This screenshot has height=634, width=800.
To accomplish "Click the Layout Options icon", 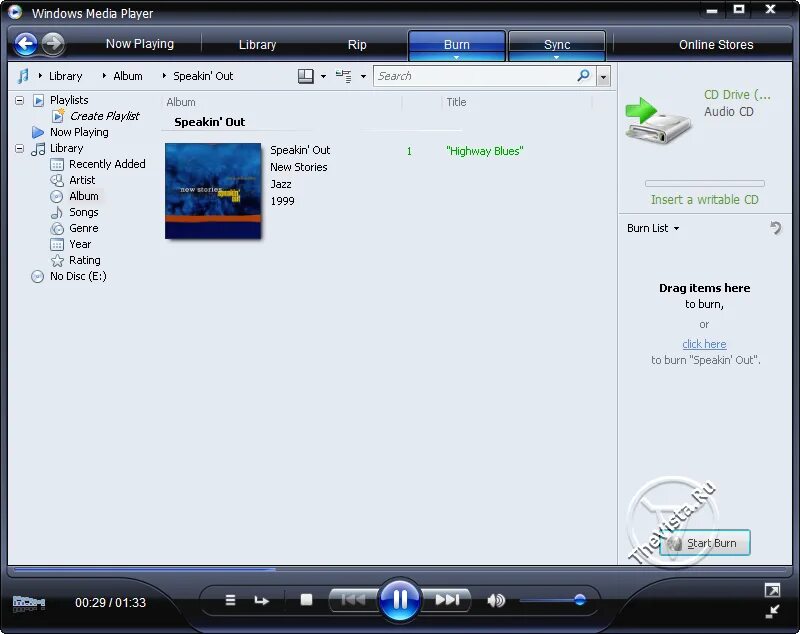I will tap(306, 76).
